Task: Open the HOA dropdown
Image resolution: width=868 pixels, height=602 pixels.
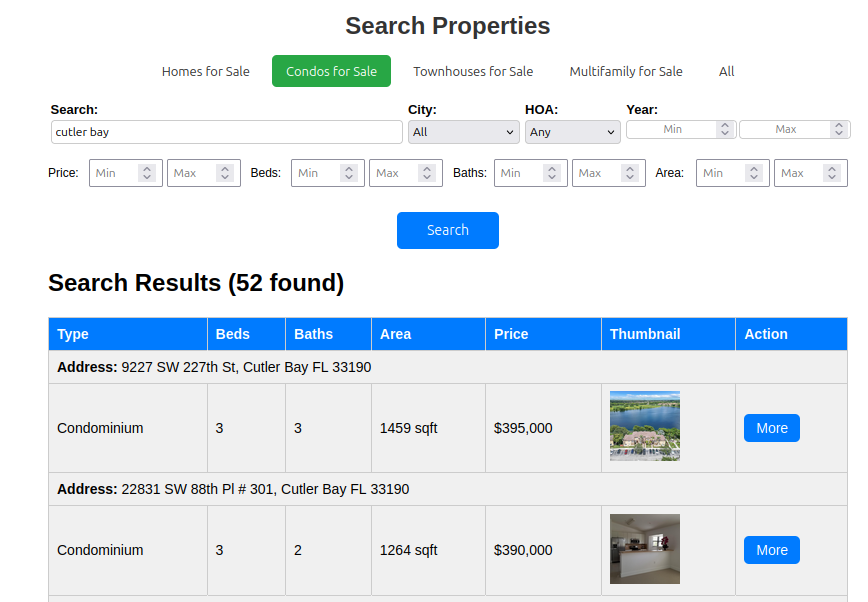Action: click(572, 131)
